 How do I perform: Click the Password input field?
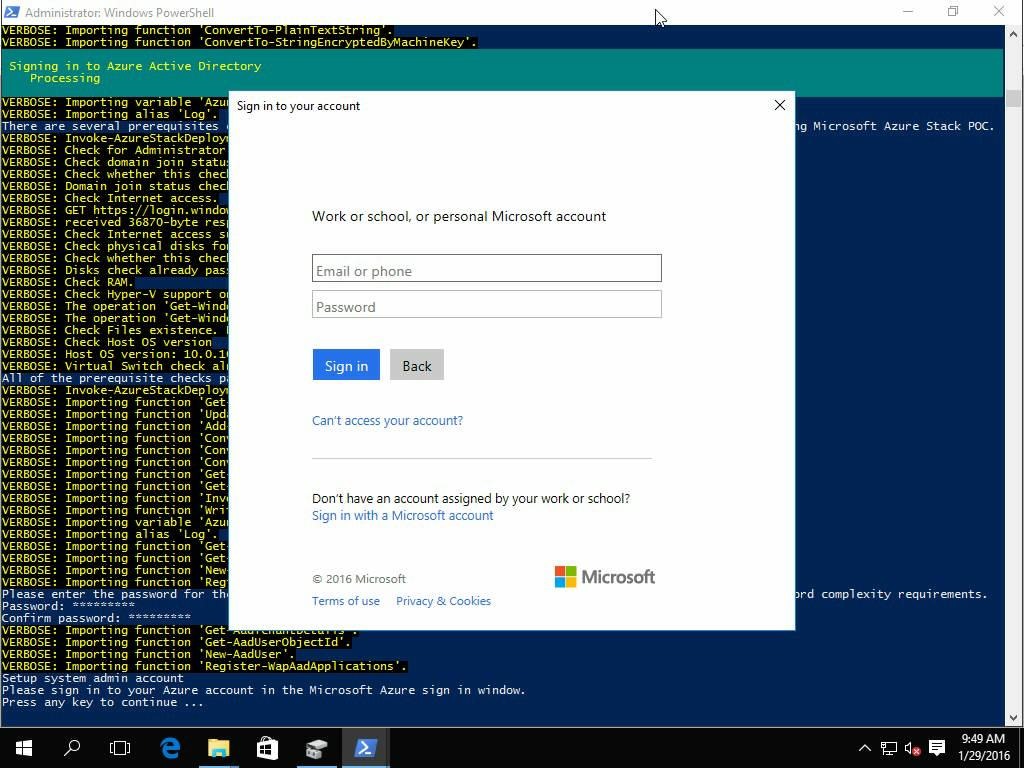coord(486,305)
